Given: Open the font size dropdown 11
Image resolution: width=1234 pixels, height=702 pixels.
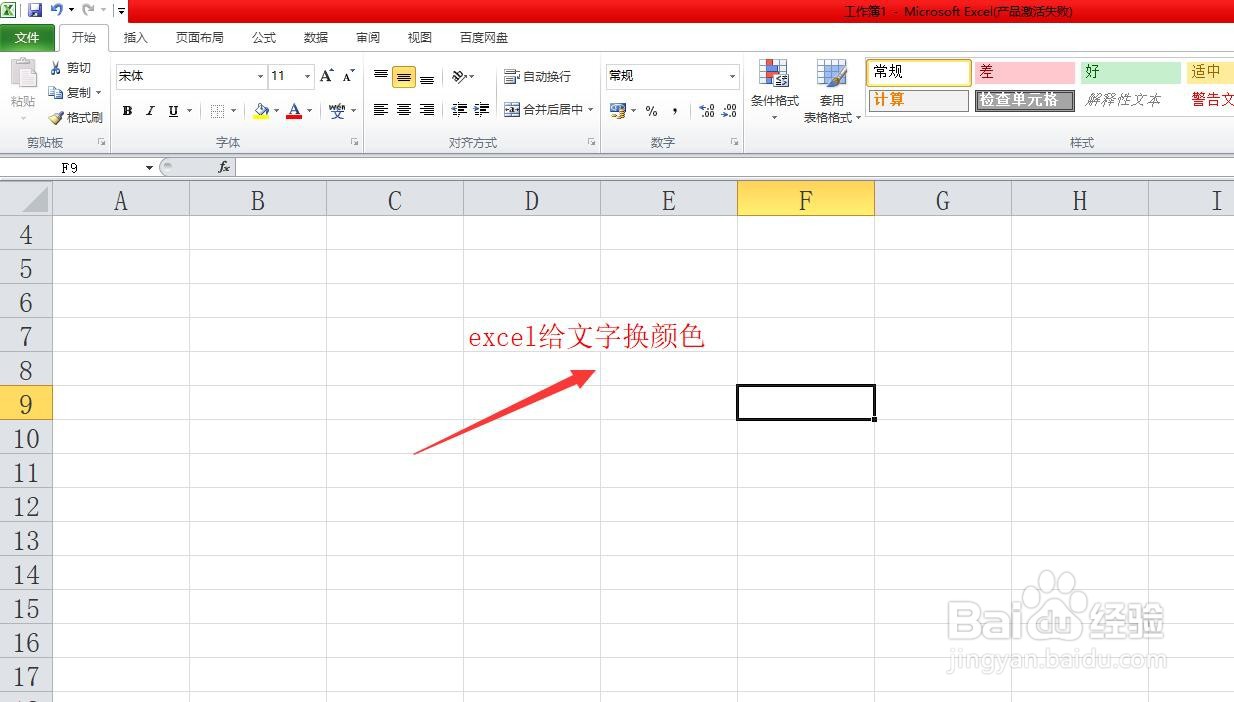Looking at the screenshot, I should pos(308,76).
